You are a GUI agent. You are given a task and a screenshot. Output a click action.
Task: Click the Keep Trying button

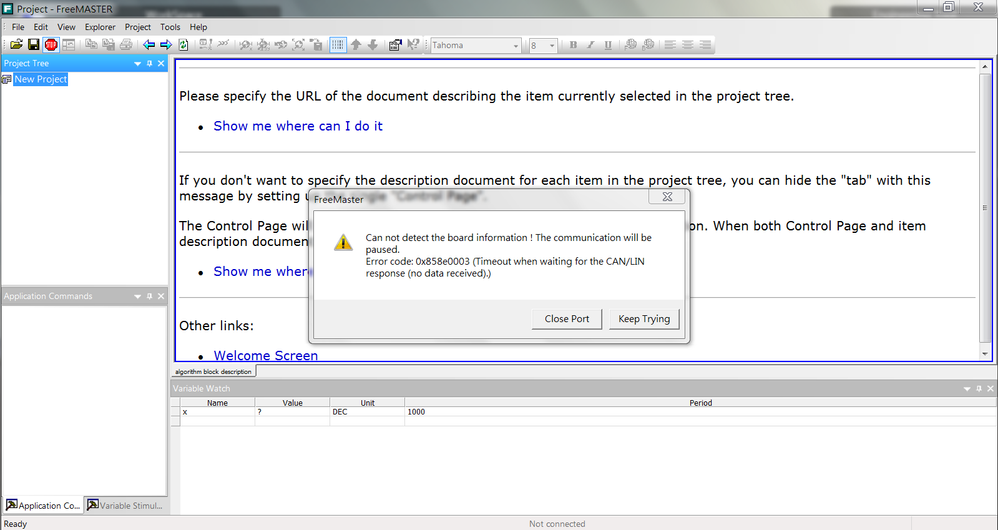(x=644, y=319)
